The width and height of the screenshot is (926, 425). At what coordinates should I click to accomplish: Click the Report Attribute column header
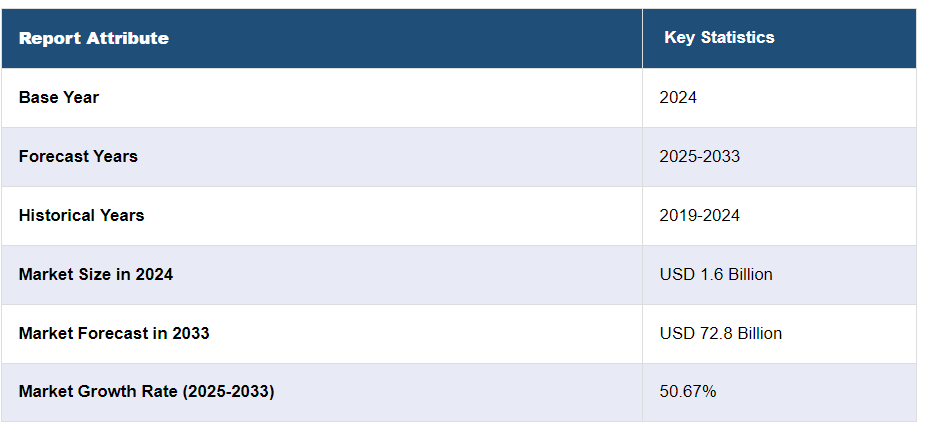pos(93,39)
